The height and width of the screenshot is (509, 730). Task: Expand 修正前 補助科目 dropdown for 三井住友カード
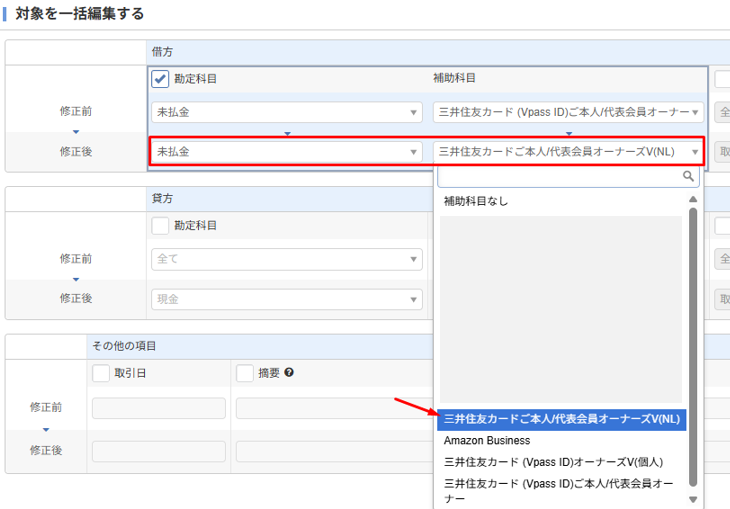tap(568, 112)
